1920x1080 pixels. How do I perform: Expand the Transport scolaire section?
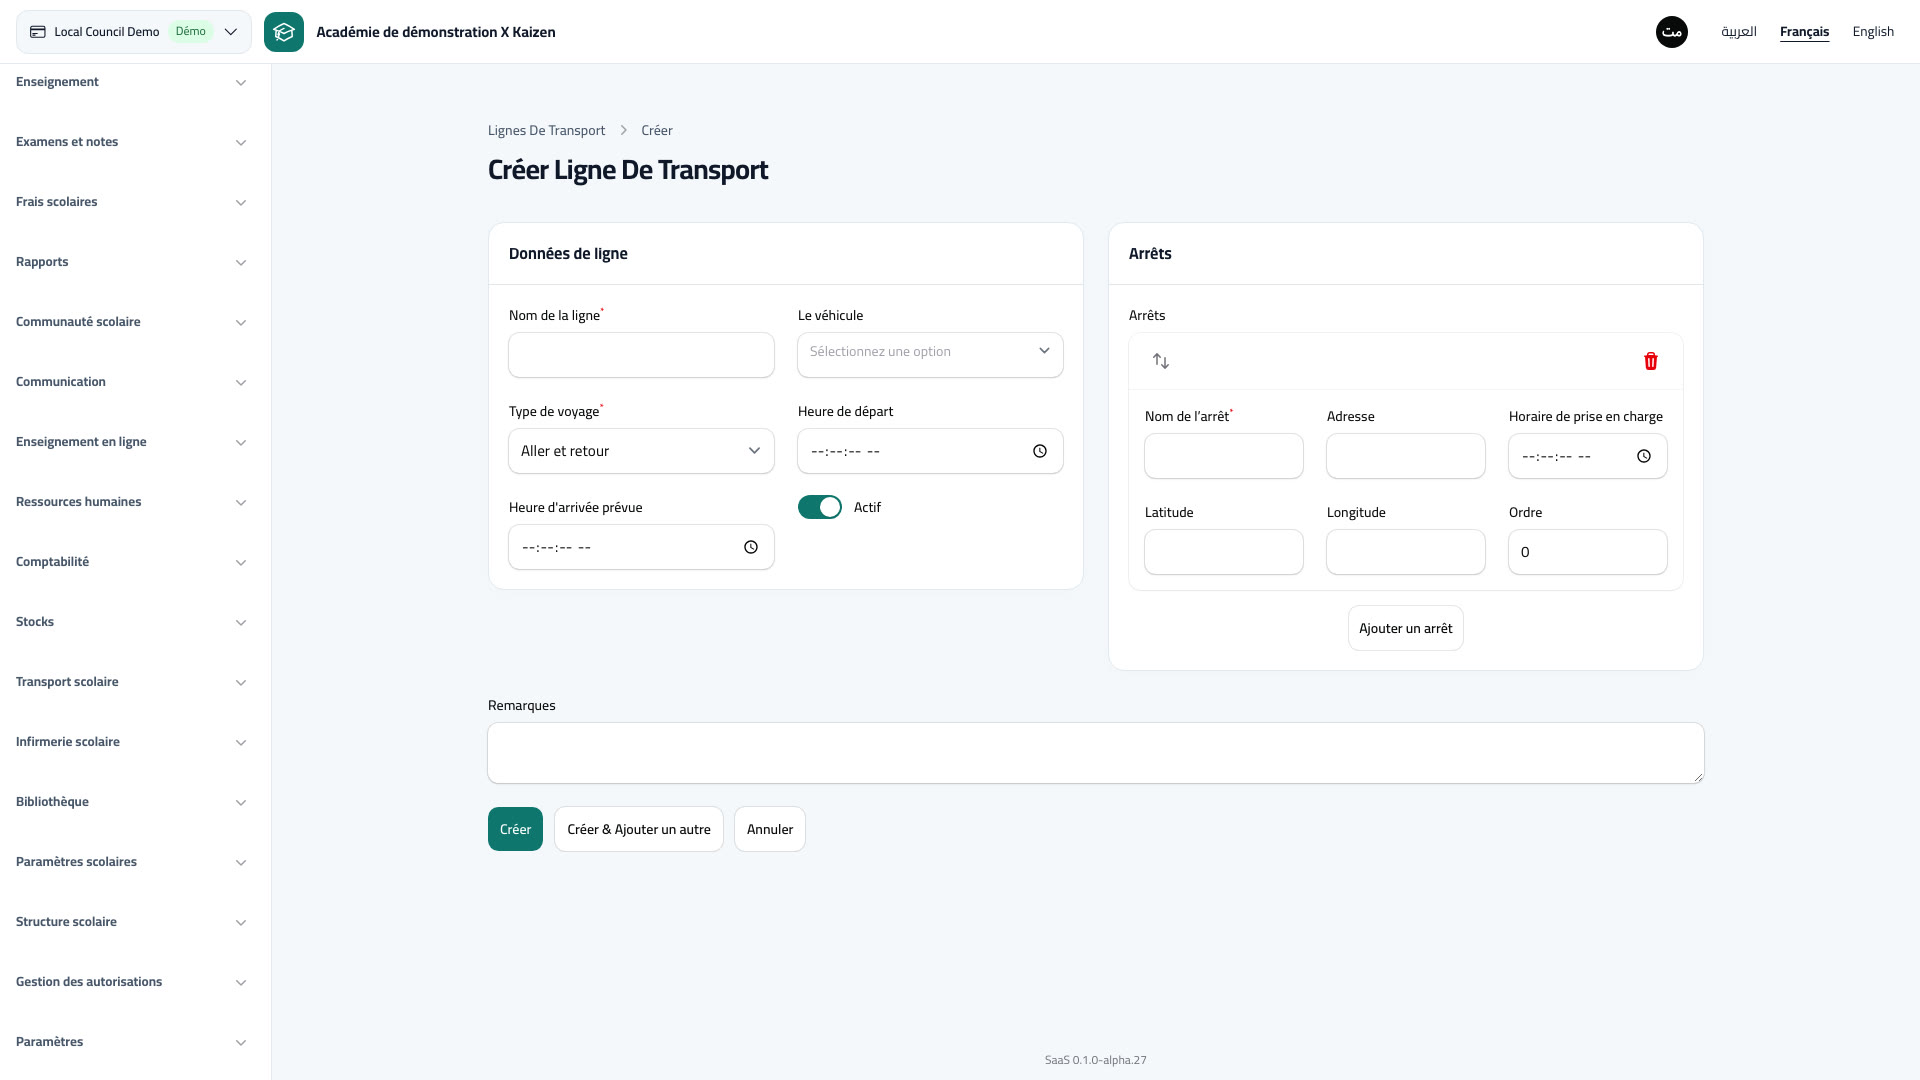(x=131, y=682)
